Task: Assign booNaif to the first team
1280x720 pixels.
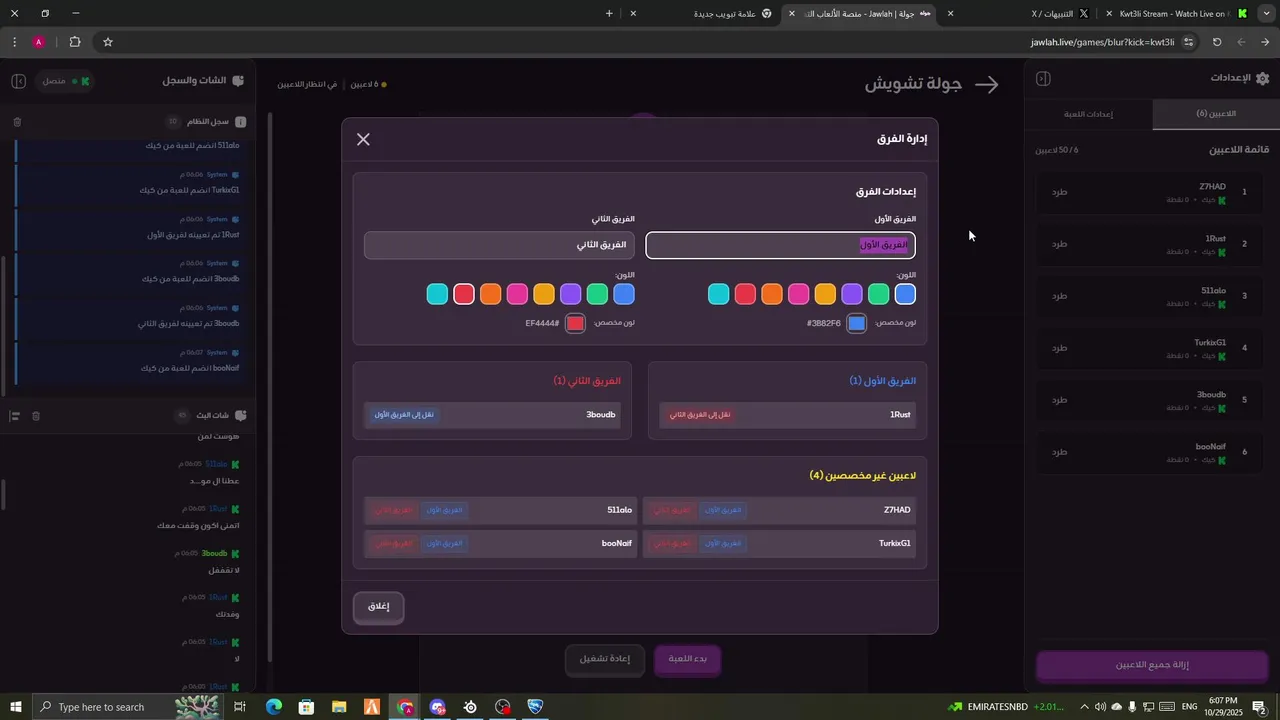Action: (445, 543)
